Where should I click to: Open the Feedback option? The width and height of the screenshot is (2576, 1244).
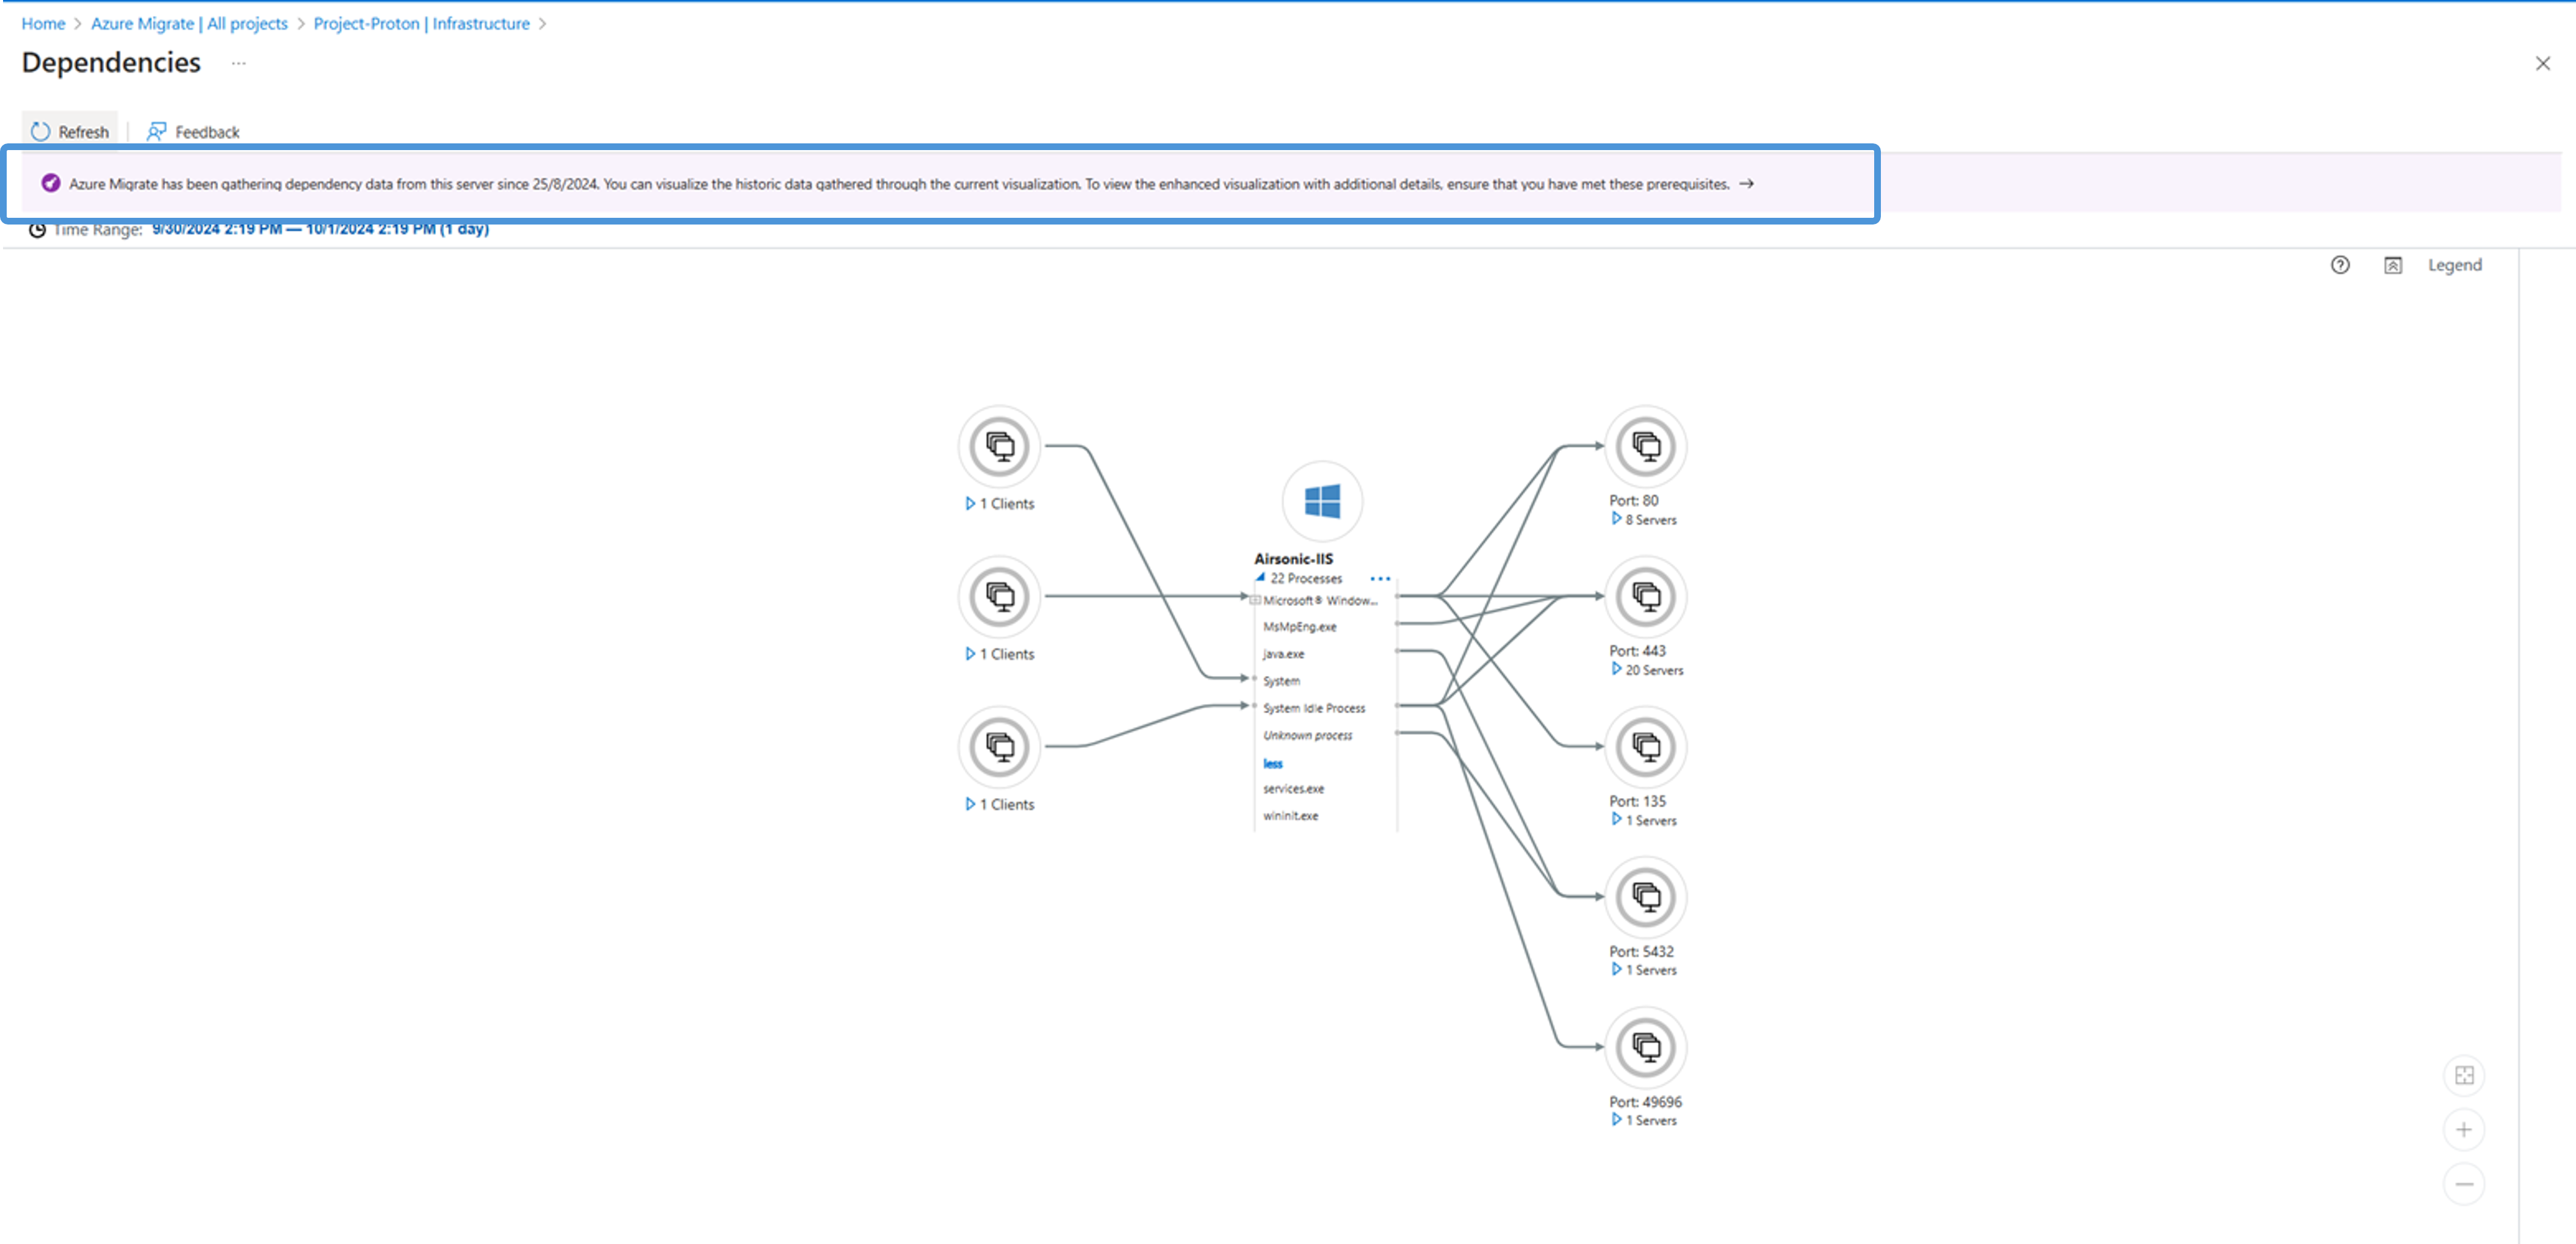(194, 132)
